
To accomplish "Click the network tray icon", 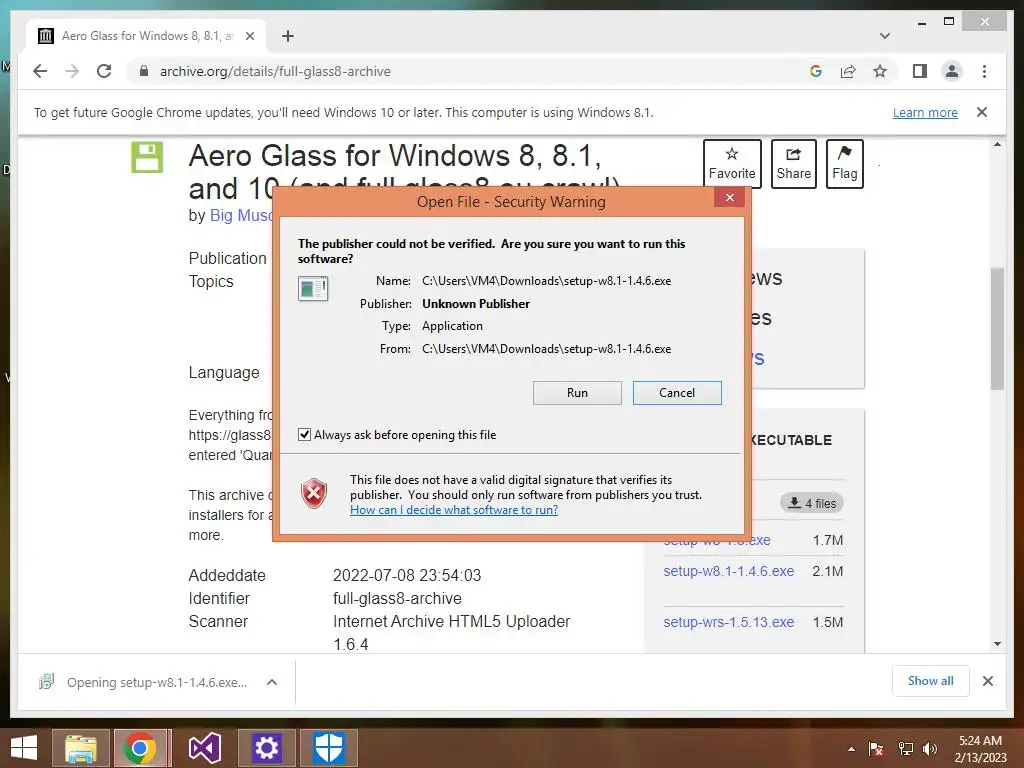I will pos(905,749).
